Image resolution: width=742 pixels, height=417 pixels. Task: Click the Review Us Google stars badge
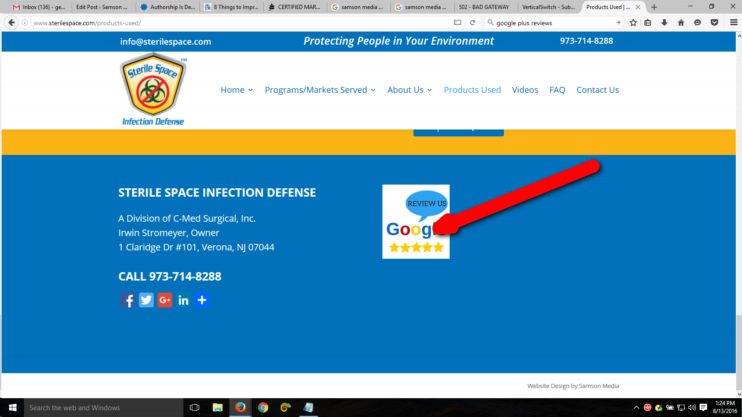[416, 222]
